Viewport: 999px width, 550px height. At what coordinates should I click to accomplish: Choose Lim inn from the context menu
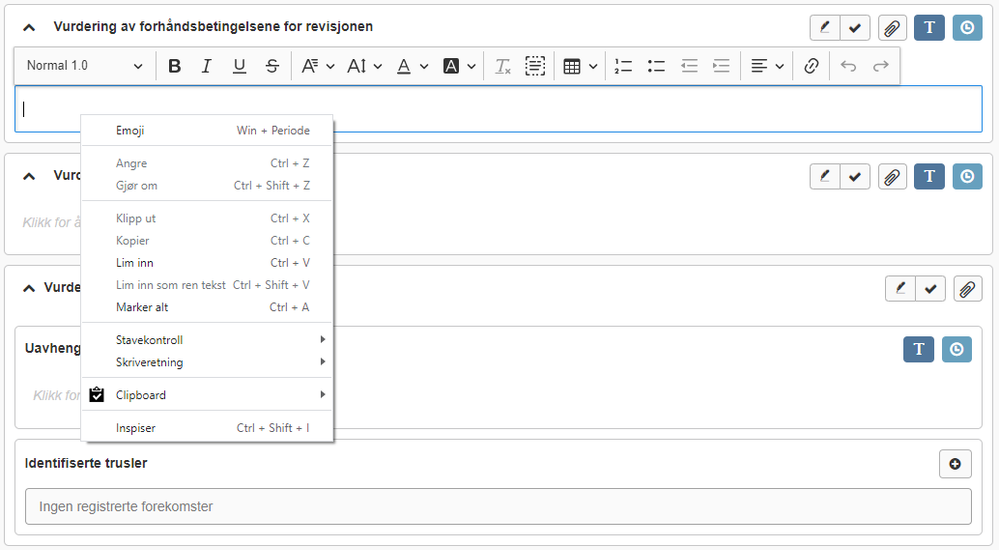point(135,263)
